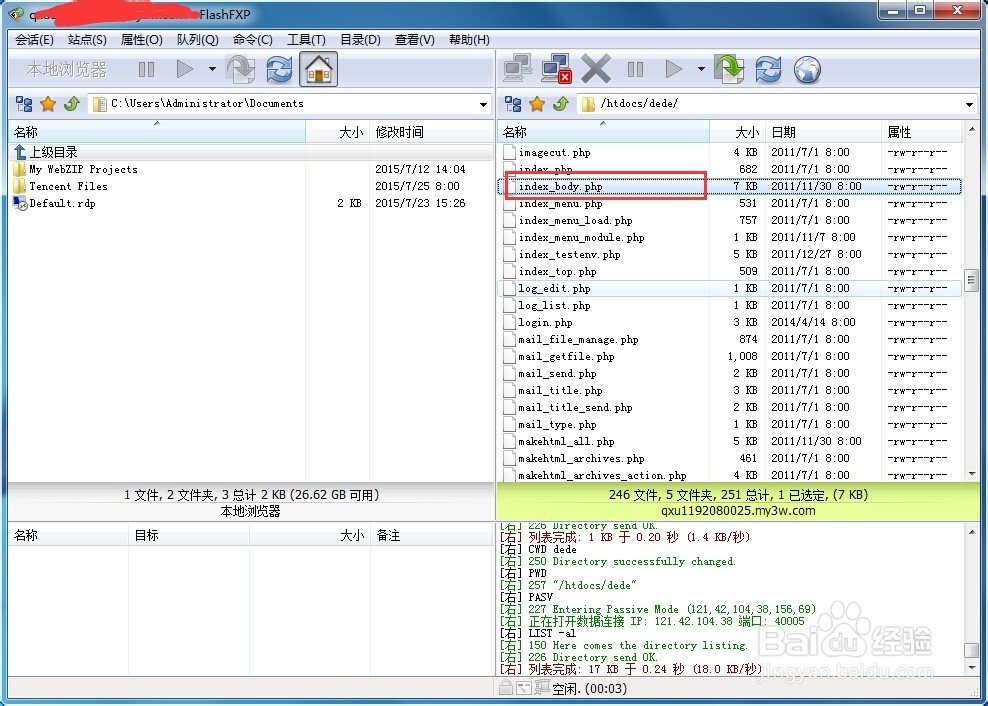This screenshot has width=988, height=706.
Task: Click the remote connect computers icon
Action: pyautogui.click(x=517, y=69)
